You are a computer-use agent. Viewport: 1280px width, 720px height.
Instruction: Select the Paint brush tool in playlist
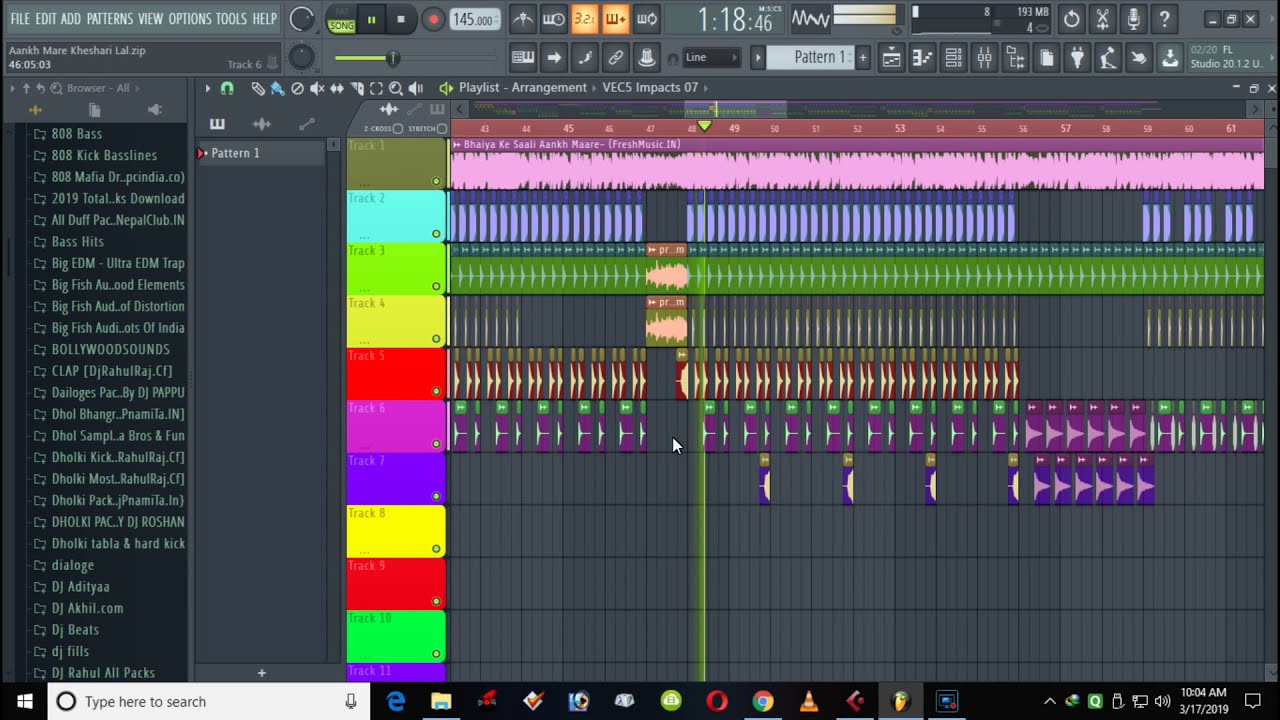coord(277,88)
